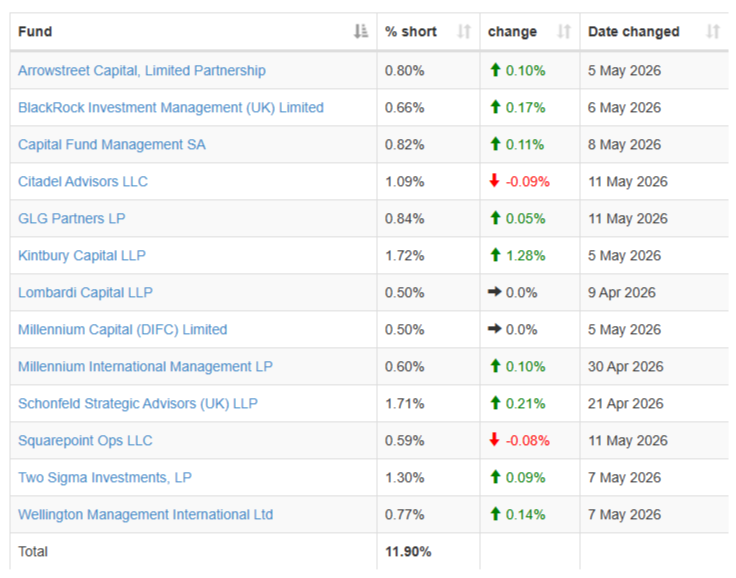
Task: Click the 30 Apr 2026 date
Action: point(626,367)
